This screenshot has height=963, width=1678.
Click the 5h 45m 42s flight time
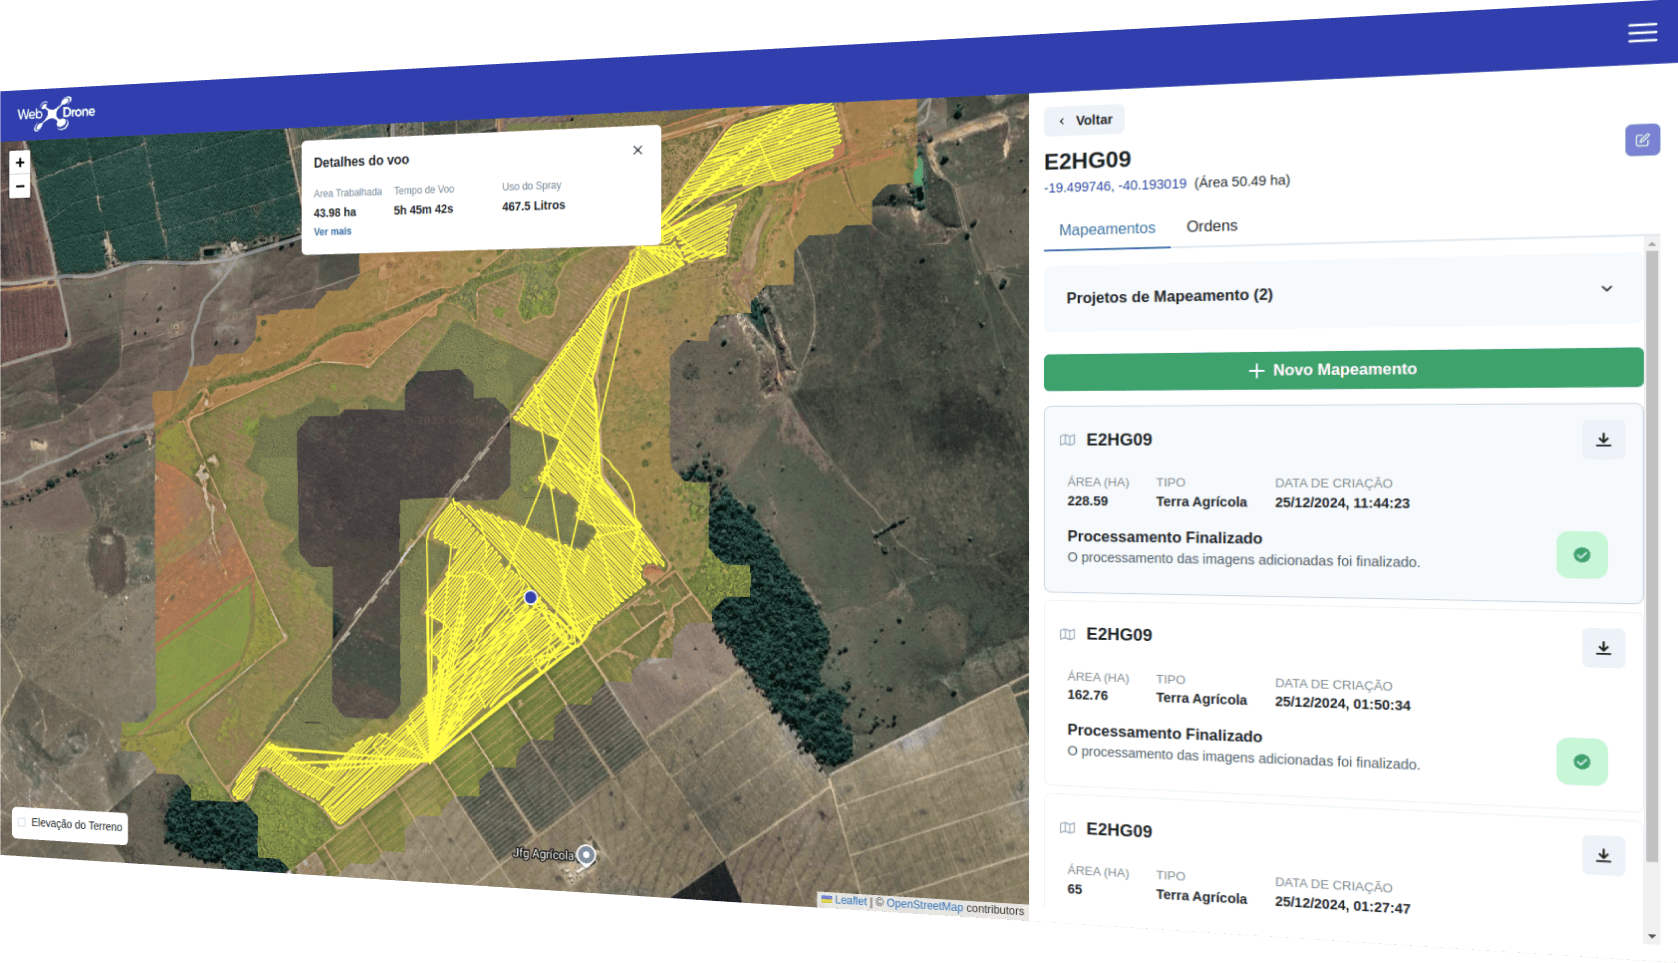[x=423, y=210]
